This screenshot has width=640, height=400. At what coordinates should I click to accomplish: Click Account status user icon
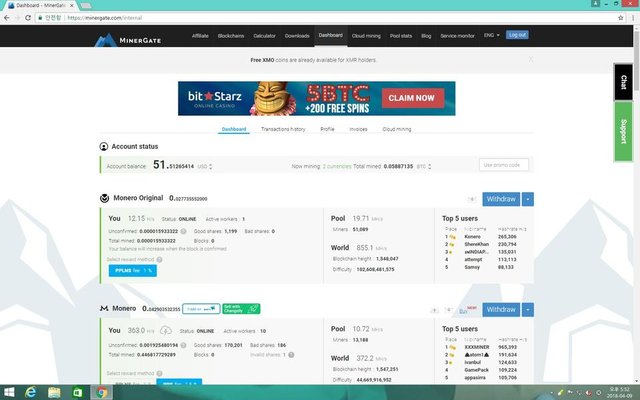104,146
